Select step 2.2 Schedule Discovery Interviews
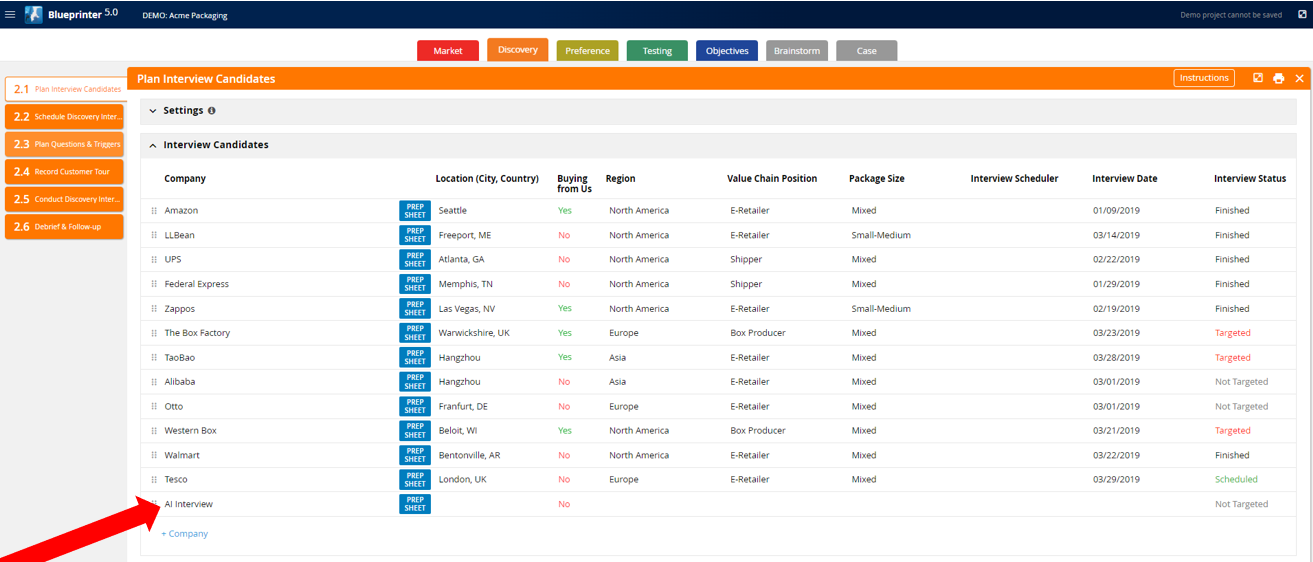Viewport: 1313px width, 562px height. pos(64,117)
